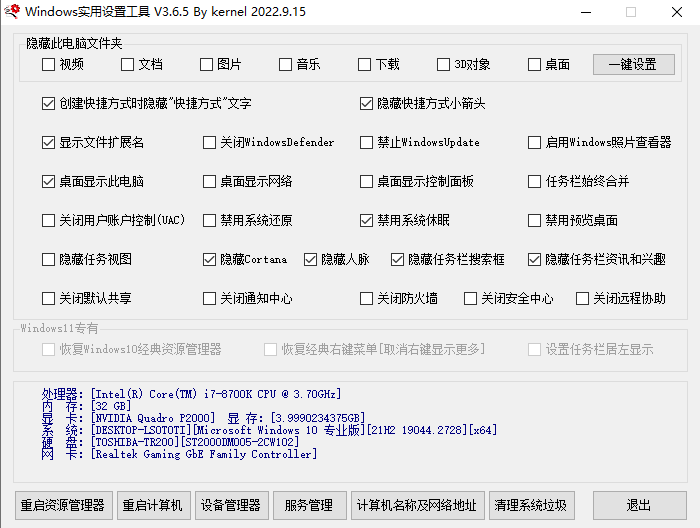700x528 pixels.
Task: Click the memory info text [32 GB]
Action: point(111,406)
